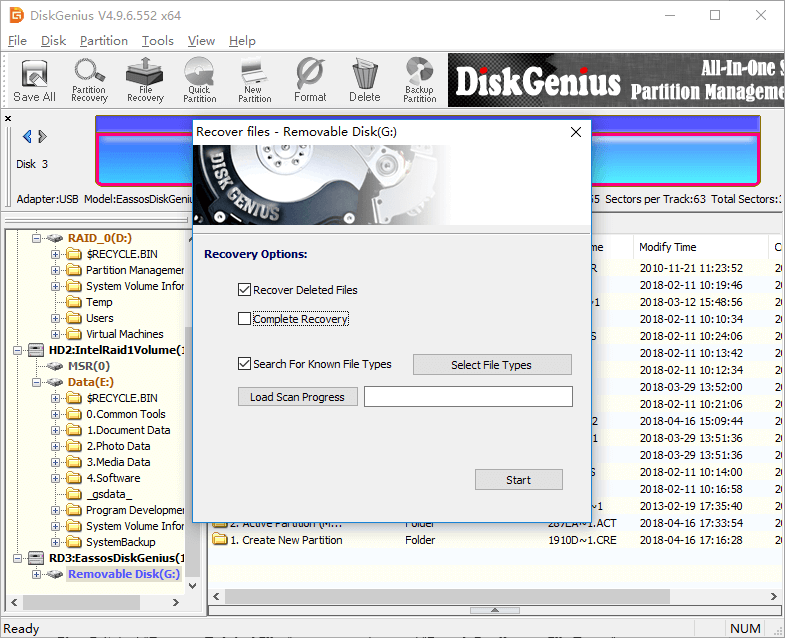Click the scan progress file path field
This screenshot has height=638, width=785.
coord(468,397)
